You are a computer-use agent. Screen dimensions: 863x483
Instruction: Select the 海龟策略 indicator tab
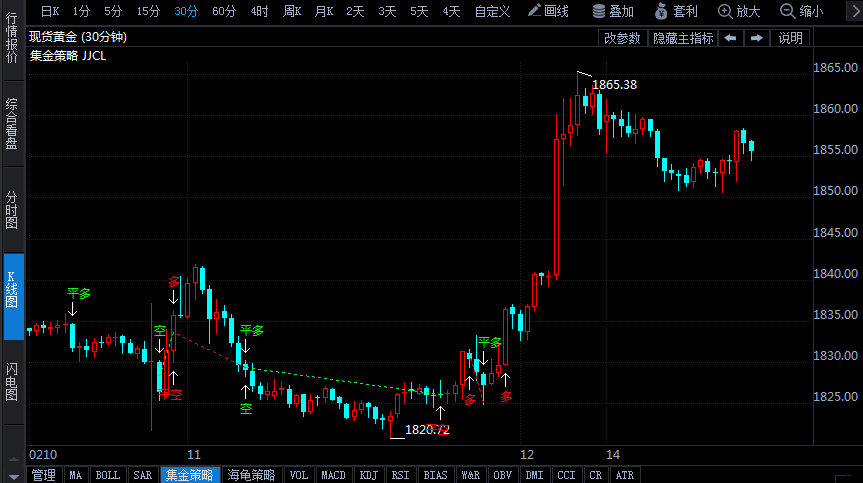pyautogui.click(x=252, y=475)
